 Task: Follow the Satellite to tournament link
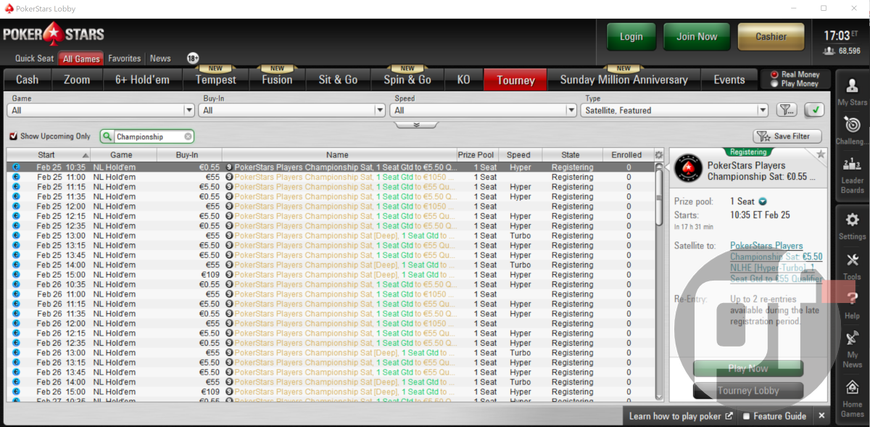(776, 262)
